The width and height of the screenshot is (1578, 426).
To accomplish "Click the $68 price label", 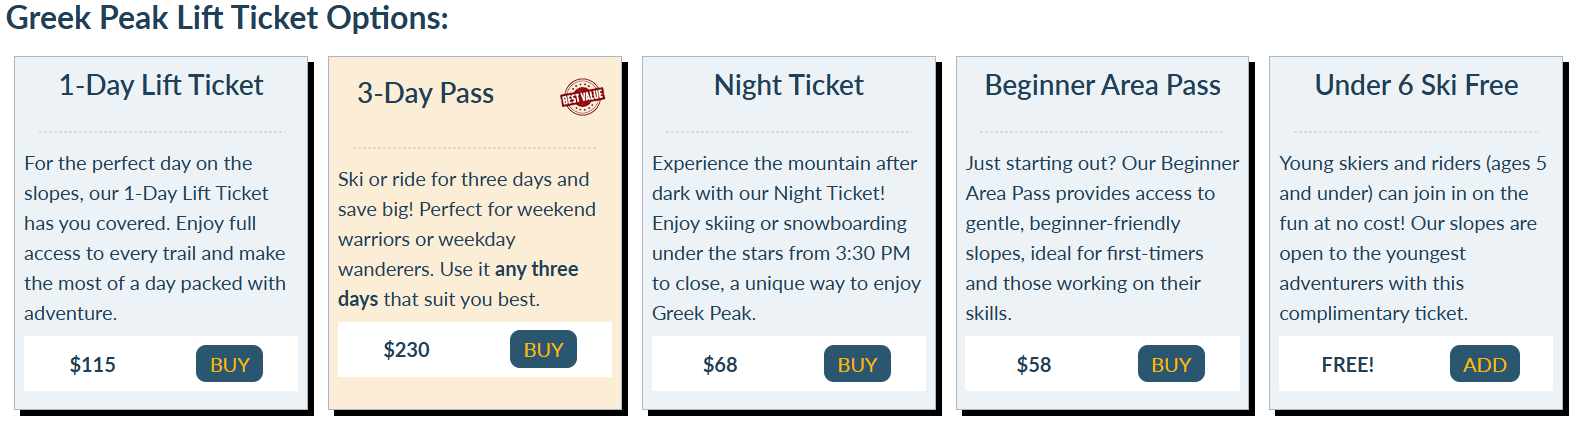I will 720,365.
